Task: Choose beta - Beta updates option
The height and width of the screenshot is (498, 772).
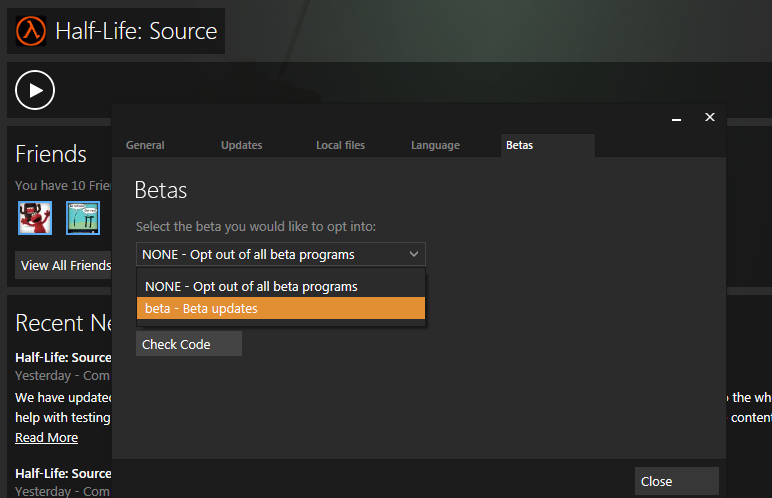Action: 281,308
